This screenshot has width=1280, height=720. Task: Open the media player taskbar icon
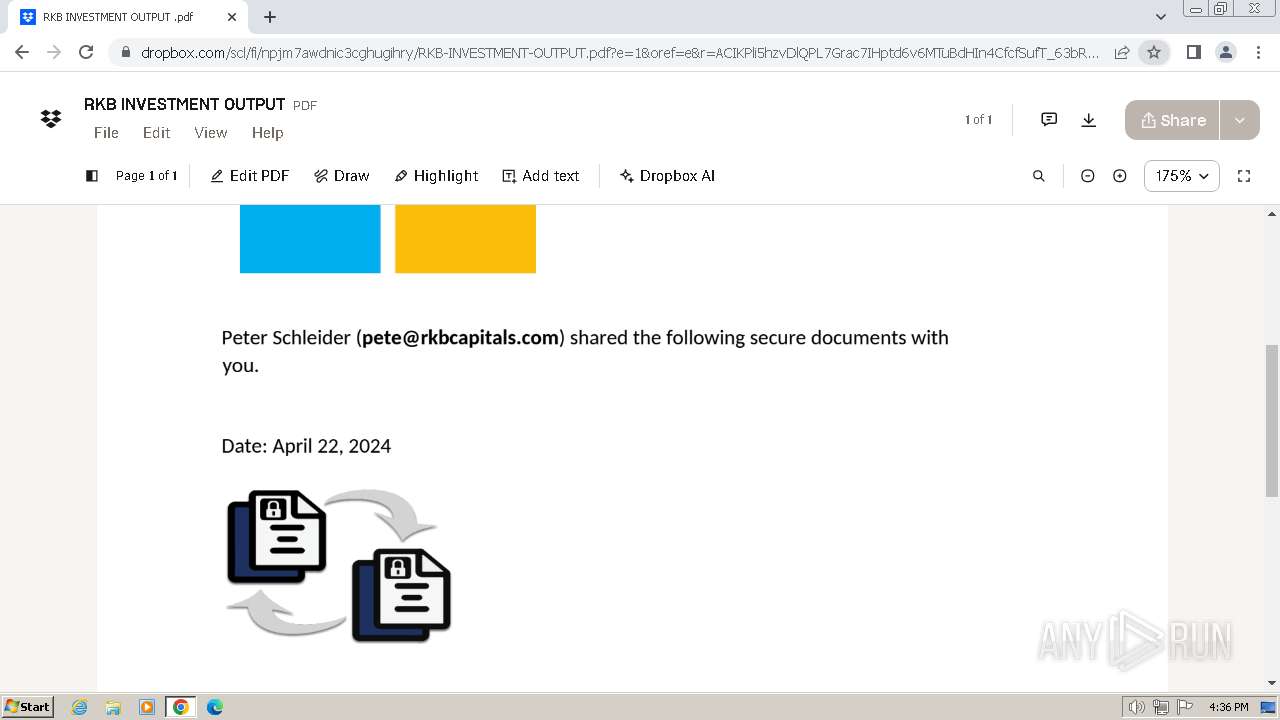tap(147, 707)
